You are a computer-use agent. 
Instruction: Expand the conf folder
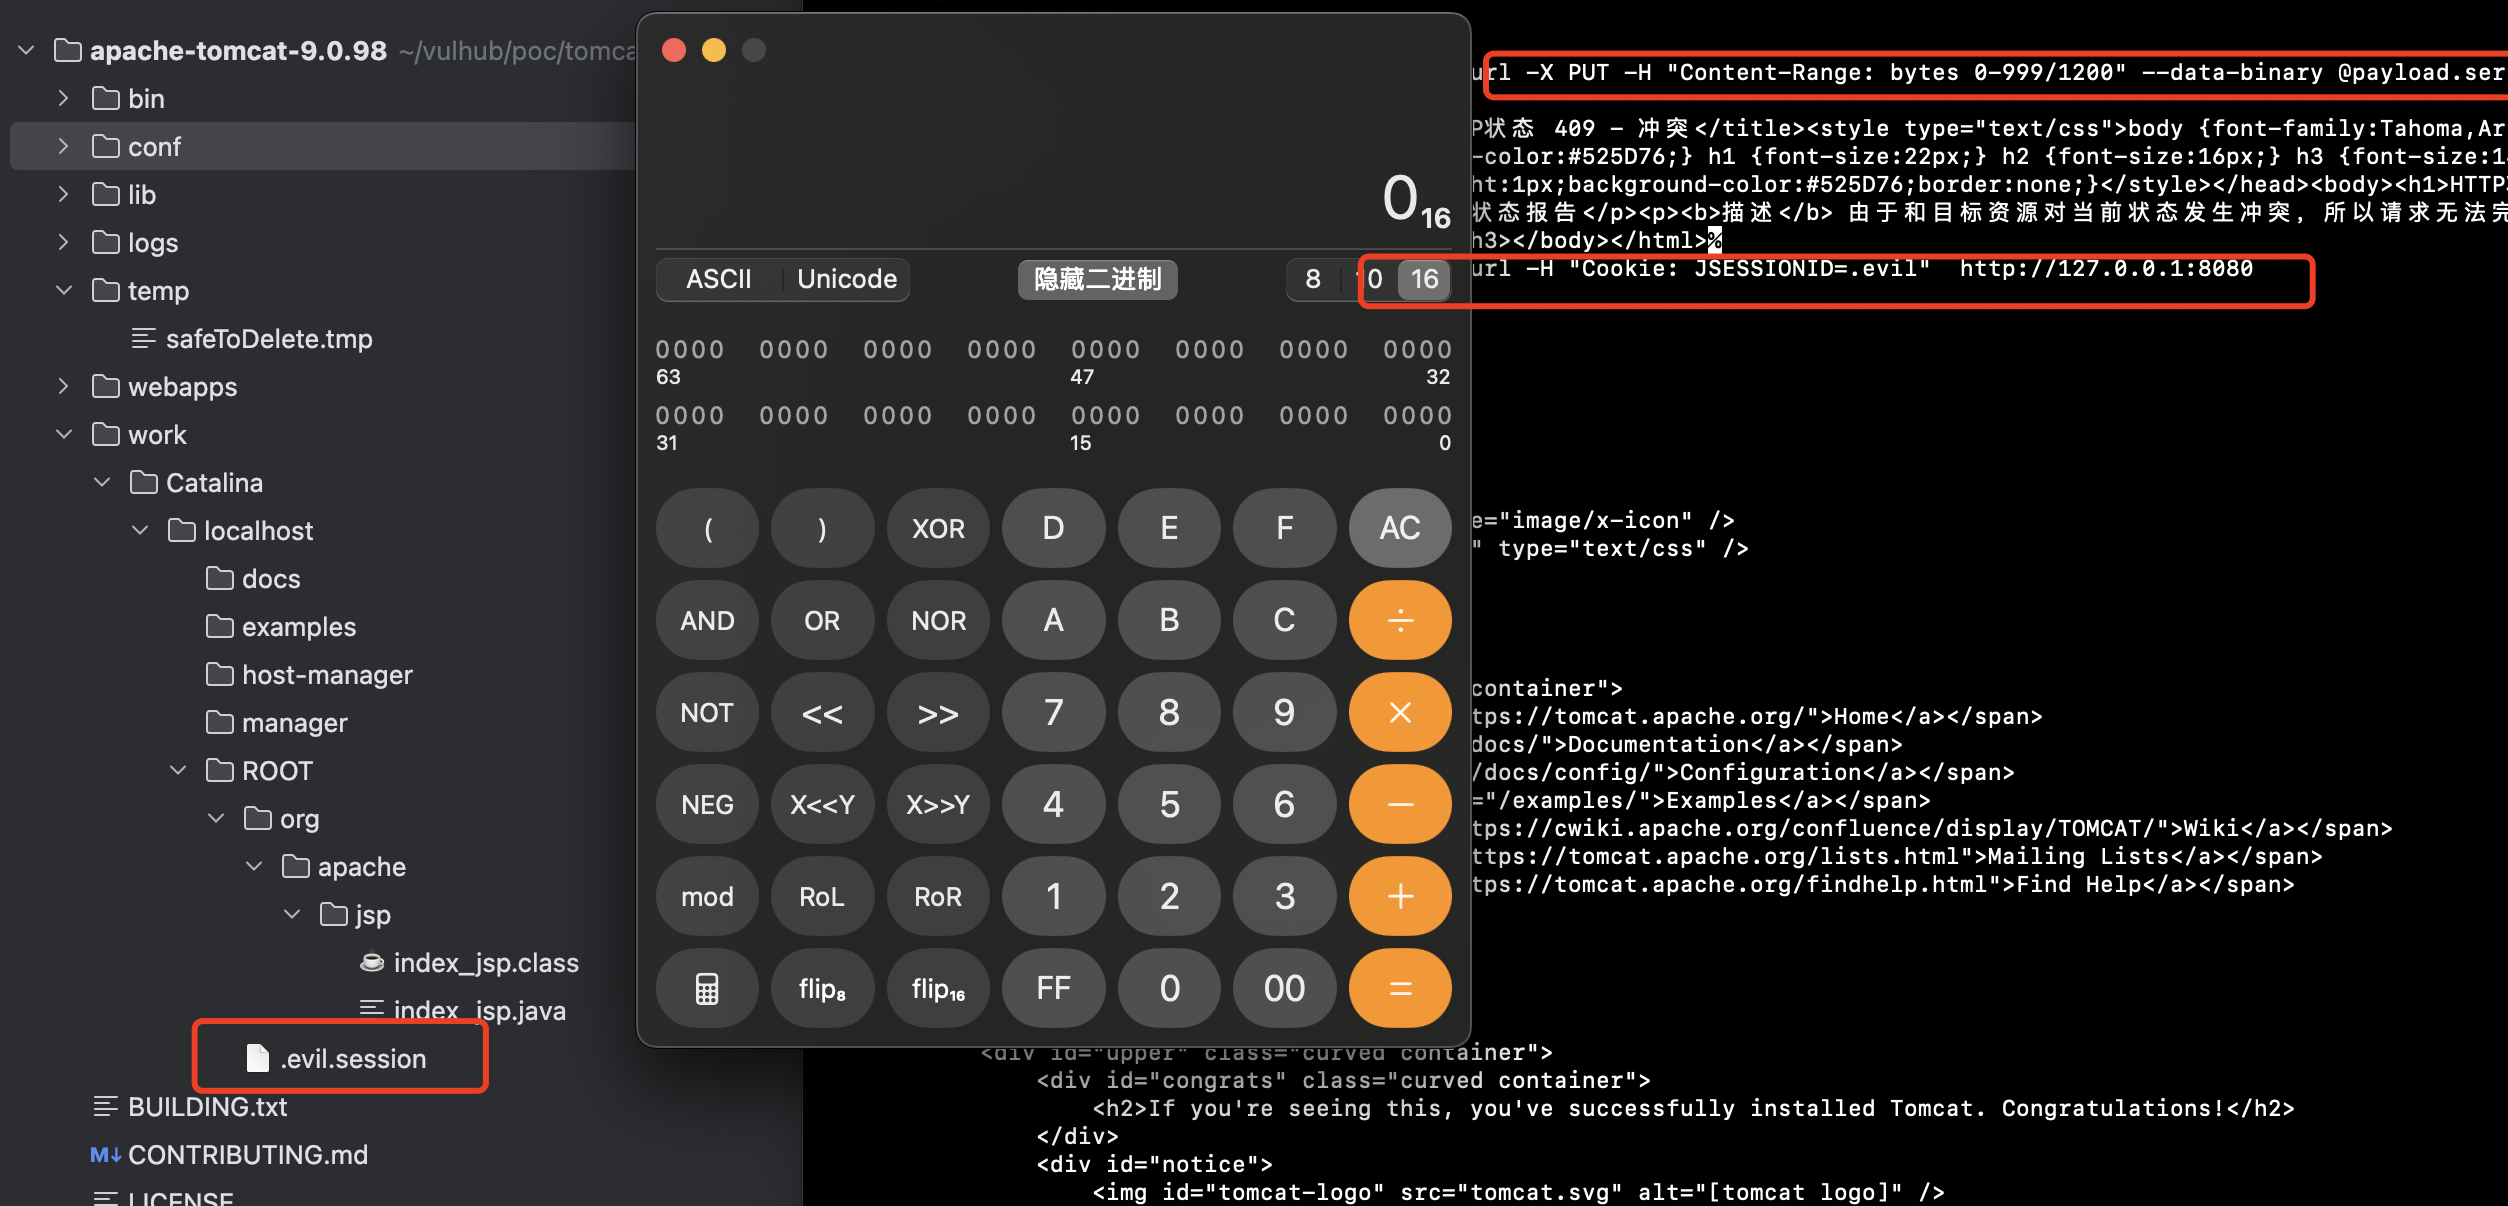pyautogui.click(x=64, y=146)
